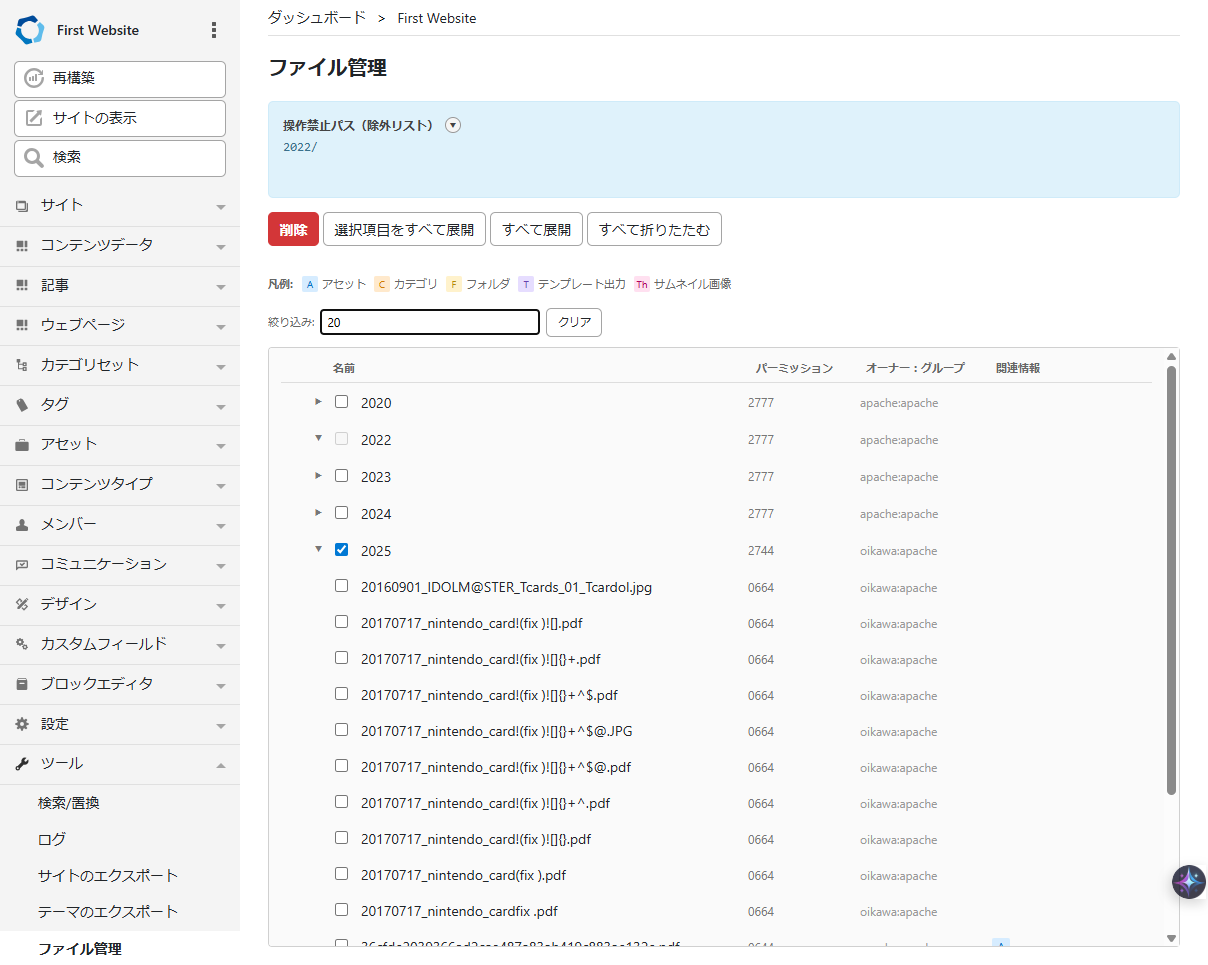Click the file list vertical scrollbar
Image resolution: width=1208 pixels, height=965 pixels.
(1171, 580)
